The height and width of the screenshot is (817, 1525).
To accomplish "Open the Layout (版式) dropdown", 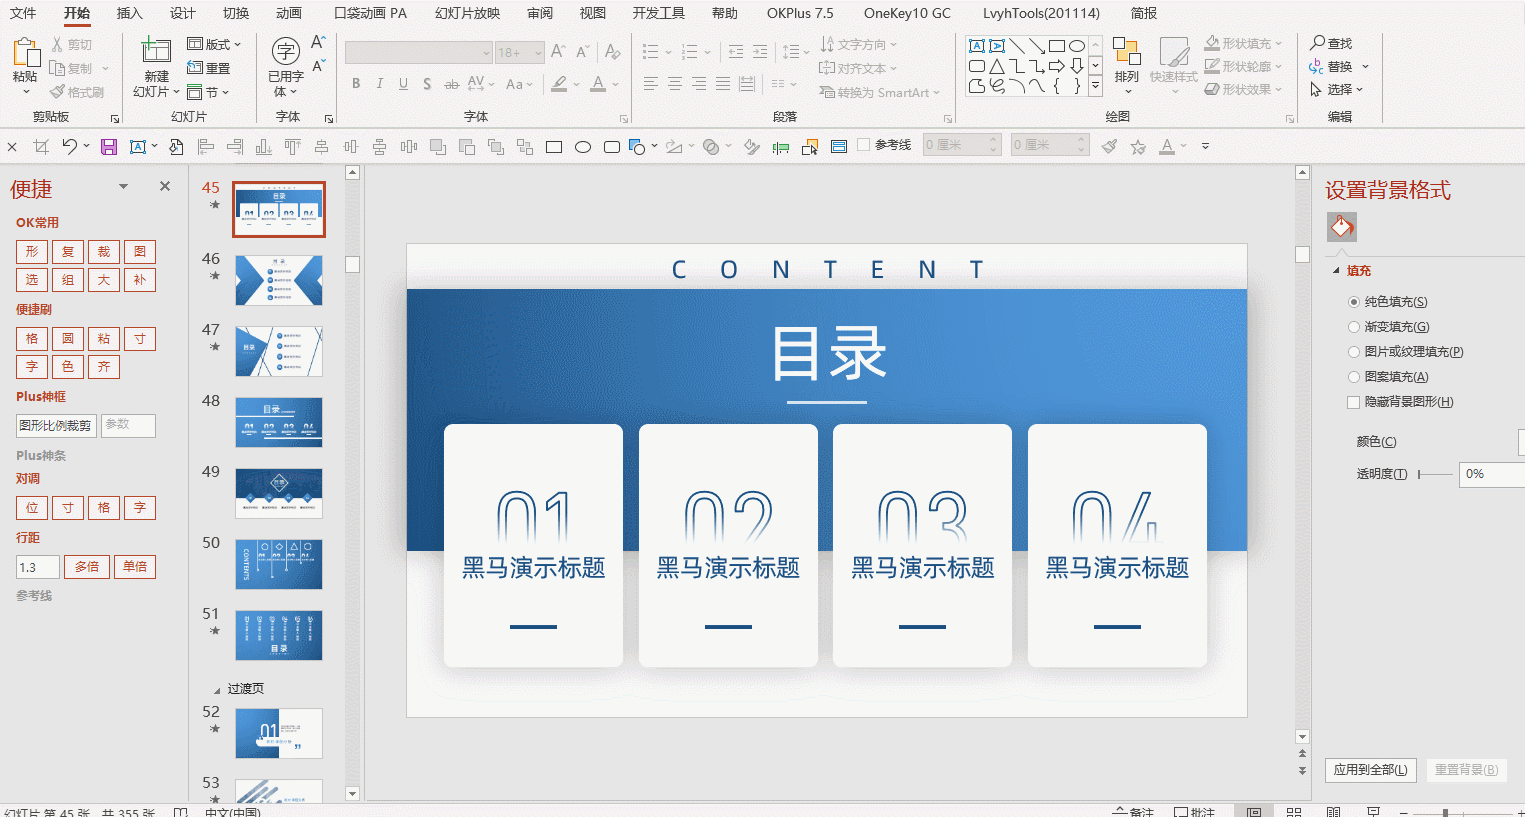I will pos(215,44).
